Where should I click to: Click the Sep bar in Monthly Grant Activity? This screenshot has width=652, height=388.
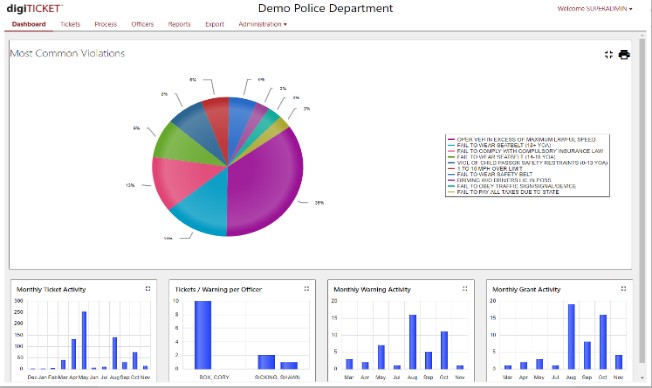587,355
